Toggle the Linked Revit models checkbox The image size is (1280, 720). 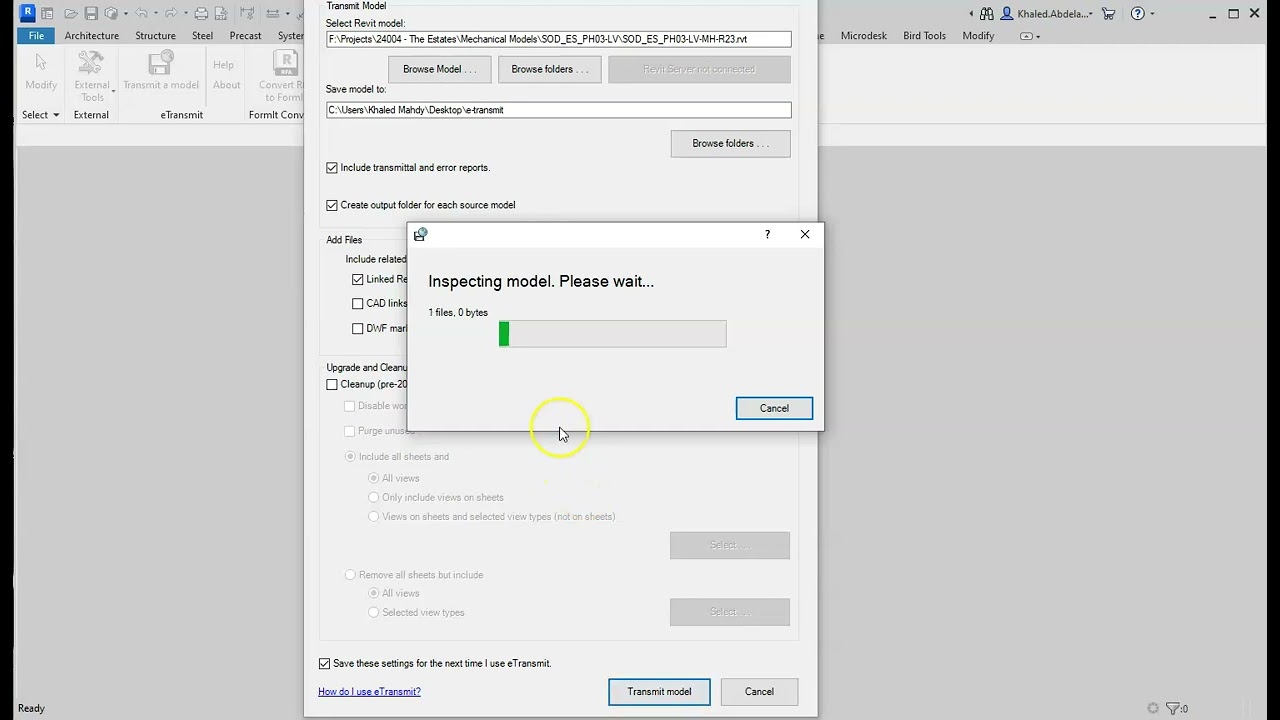pos(358,280)
